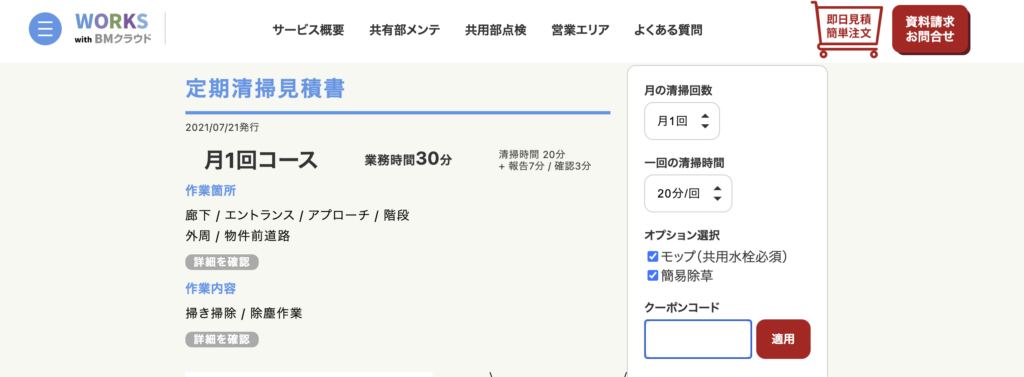Click 詳細を確認 under 作業箇所
1024x377 pixels.
(222, 262)
